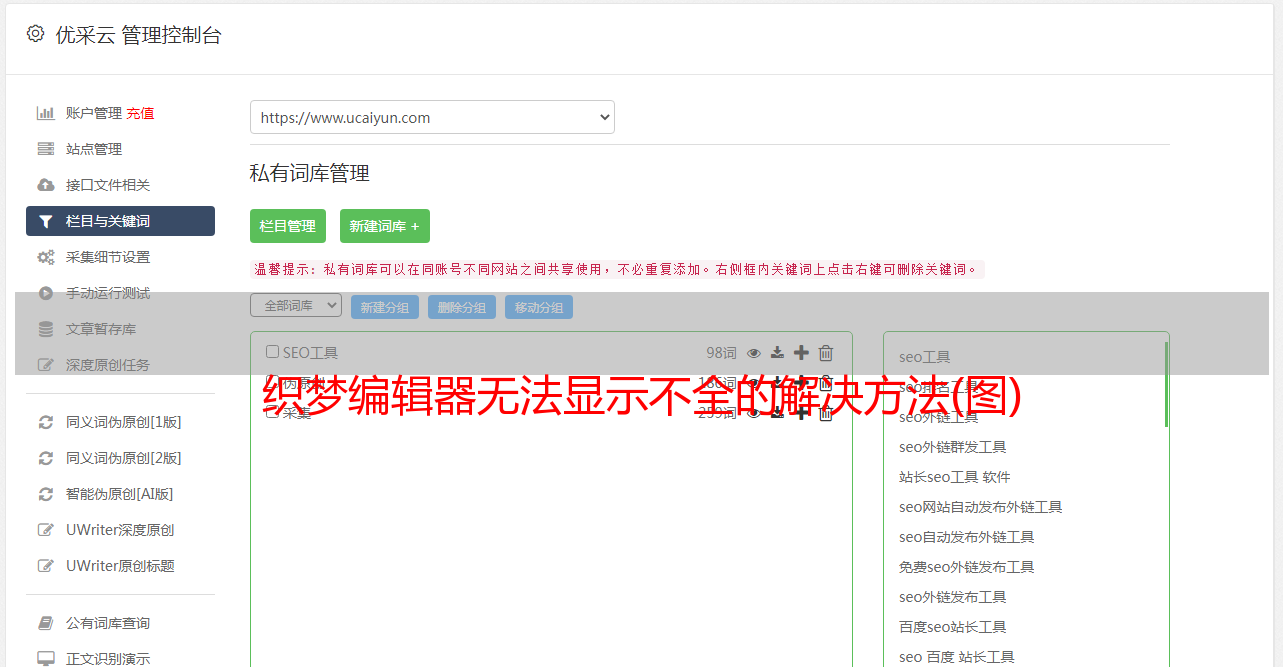1283x667 pixels.
Task: Click the funnel icon for 栏目与关键词
Action: coord(46,221)
